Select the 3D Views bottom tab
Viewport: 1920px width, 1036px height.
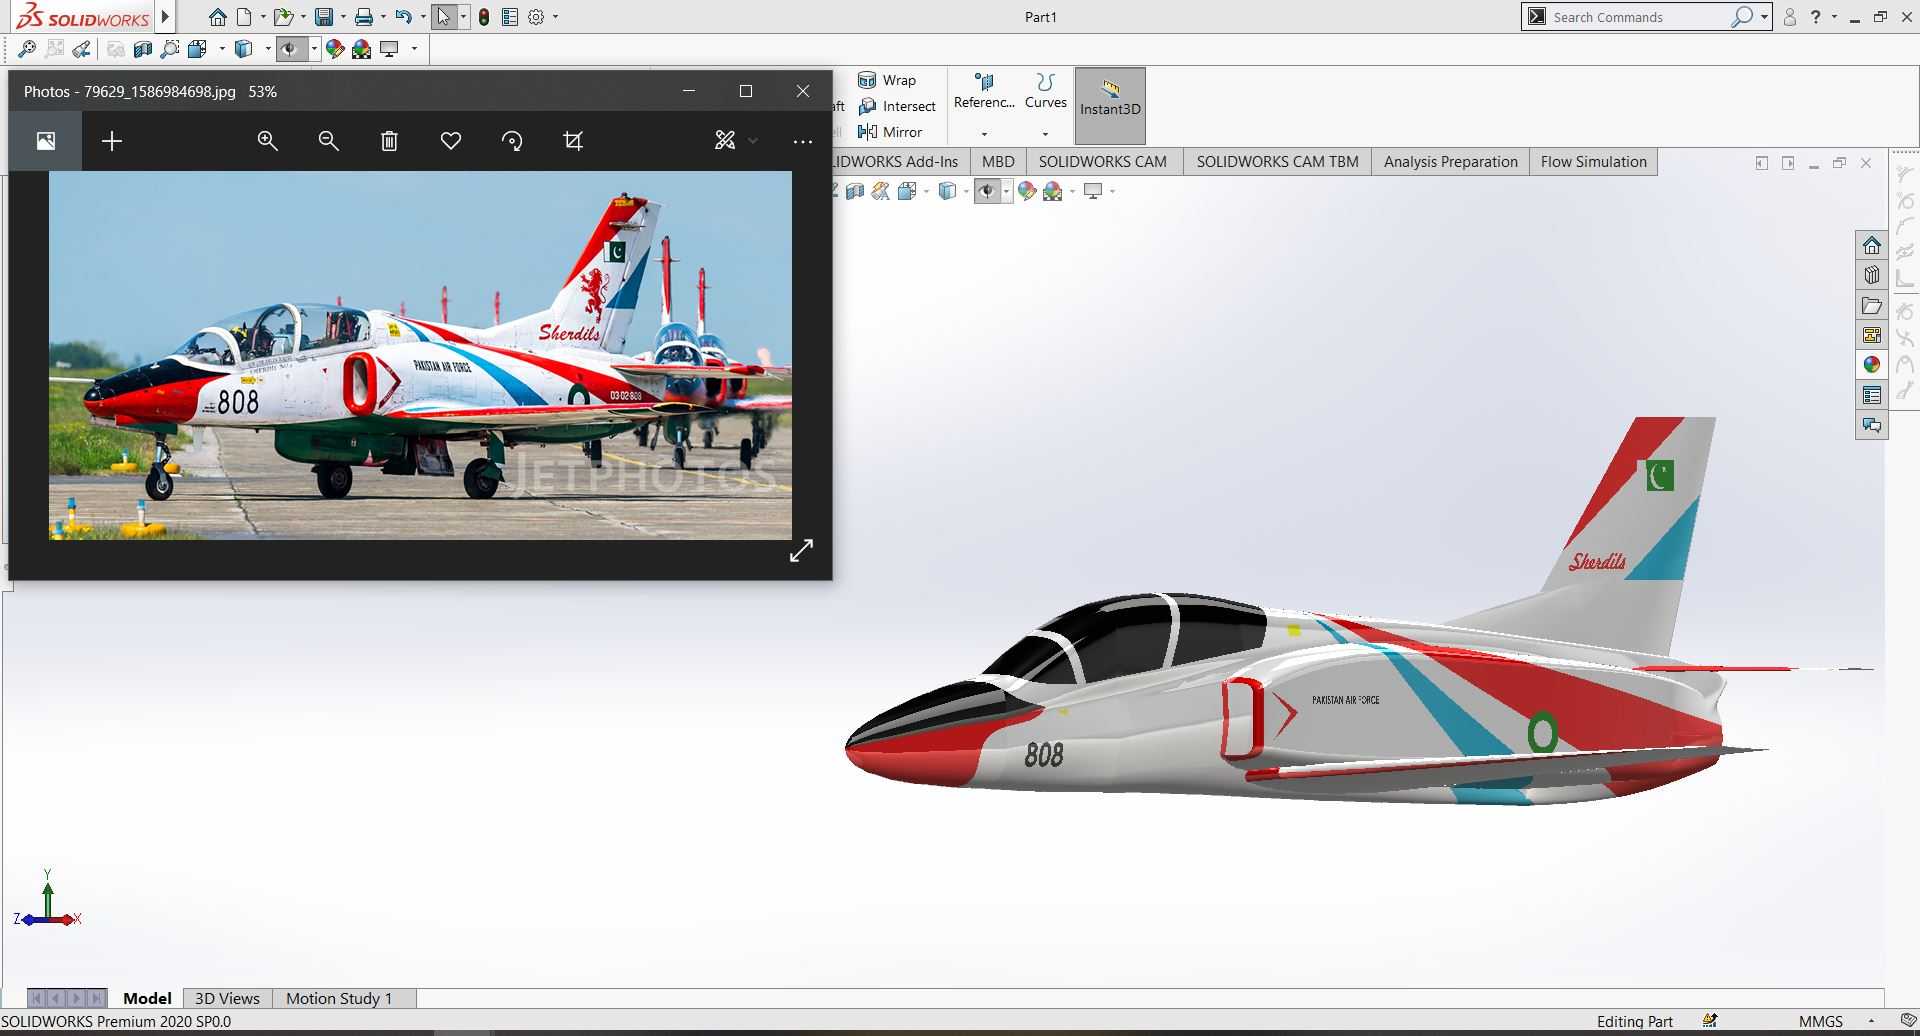tap(227, 998)
